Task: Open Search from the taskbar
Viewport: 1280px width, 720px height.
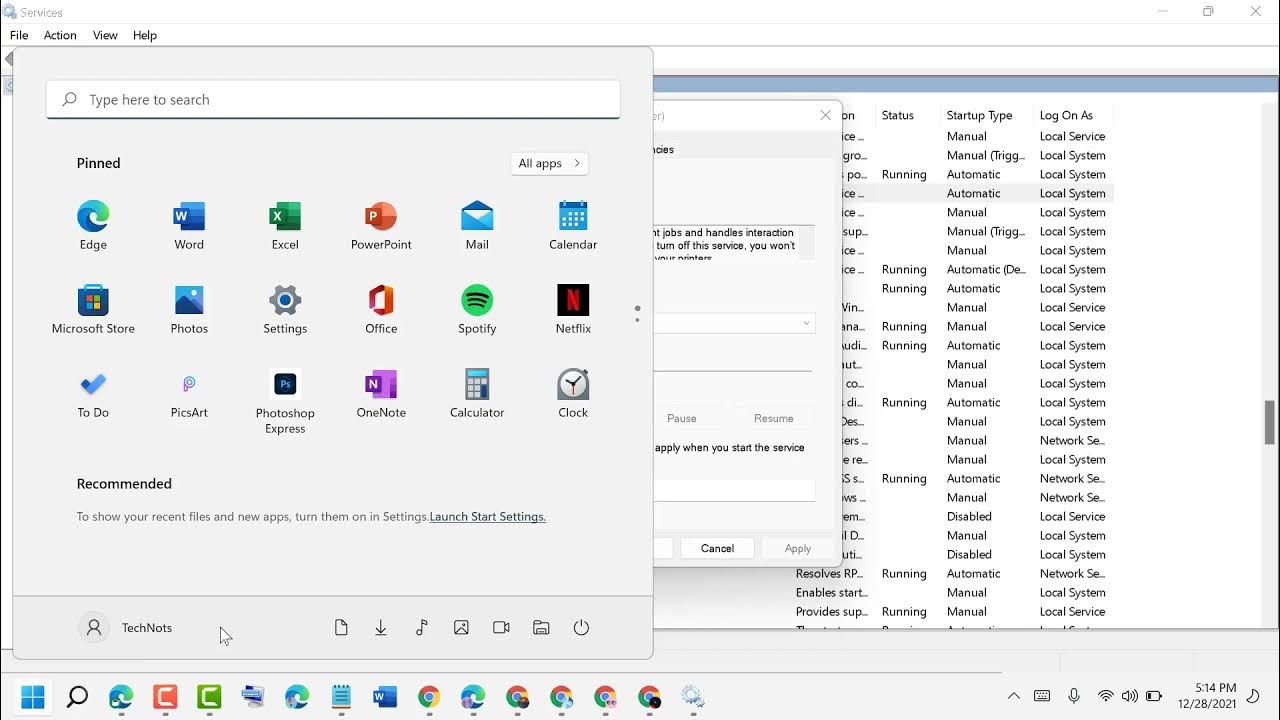Action: pyautogui.click(x=77, y=696)
